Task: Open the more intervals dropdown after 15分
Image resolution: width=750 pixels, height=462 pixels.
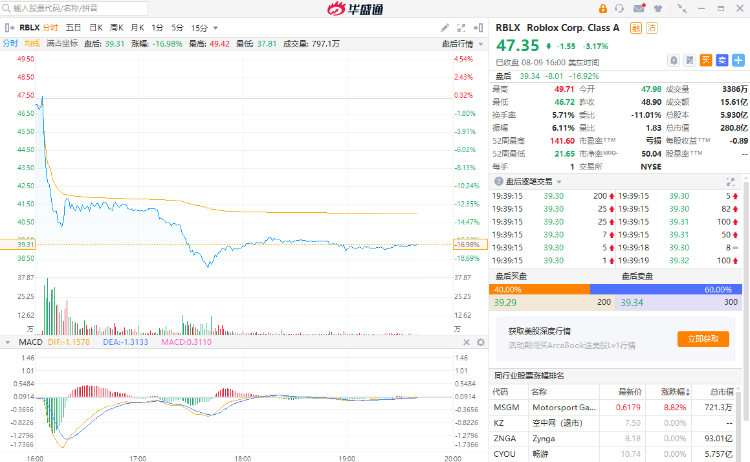Action: (215, 28)
